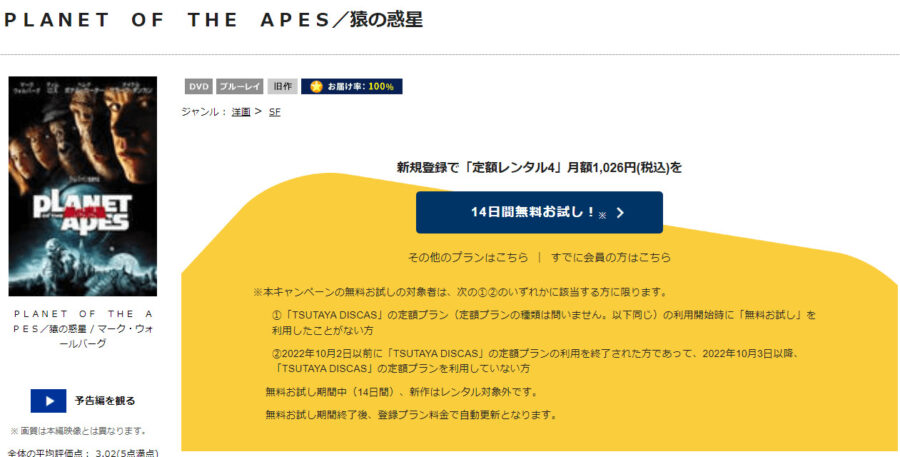Click the お届け率 100% star badge

[x=351, y=86]
